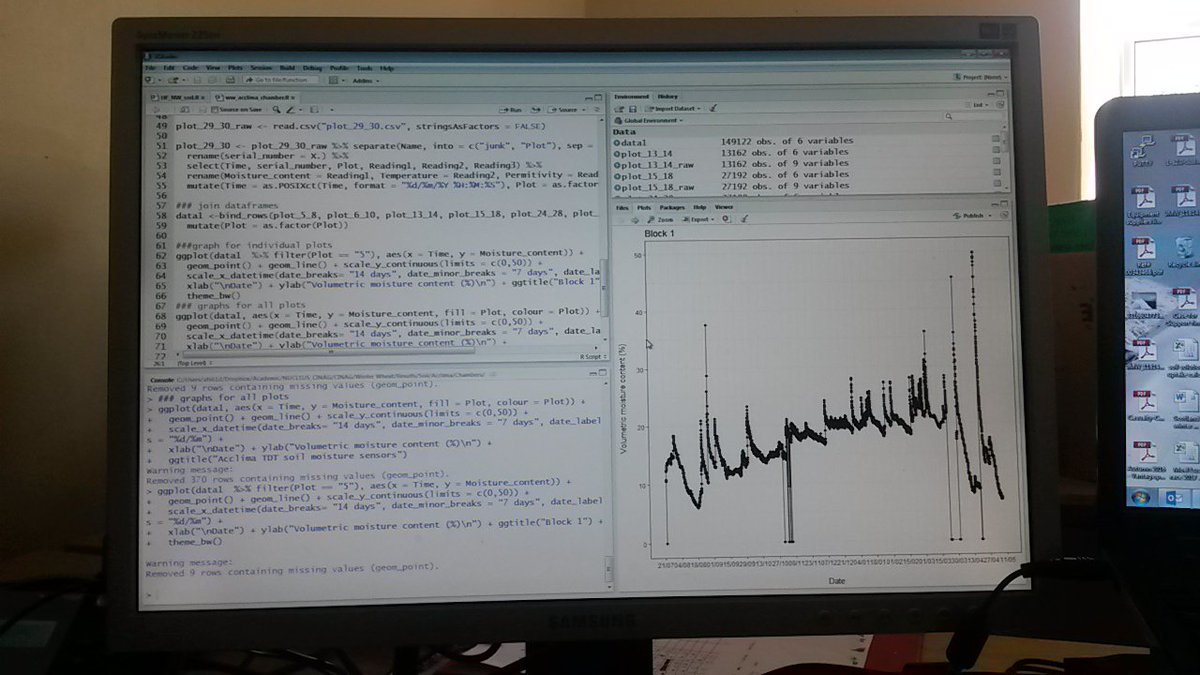
Task: Expand the plot_15_18 data frame entry
Action: click(x=617, y=176)
